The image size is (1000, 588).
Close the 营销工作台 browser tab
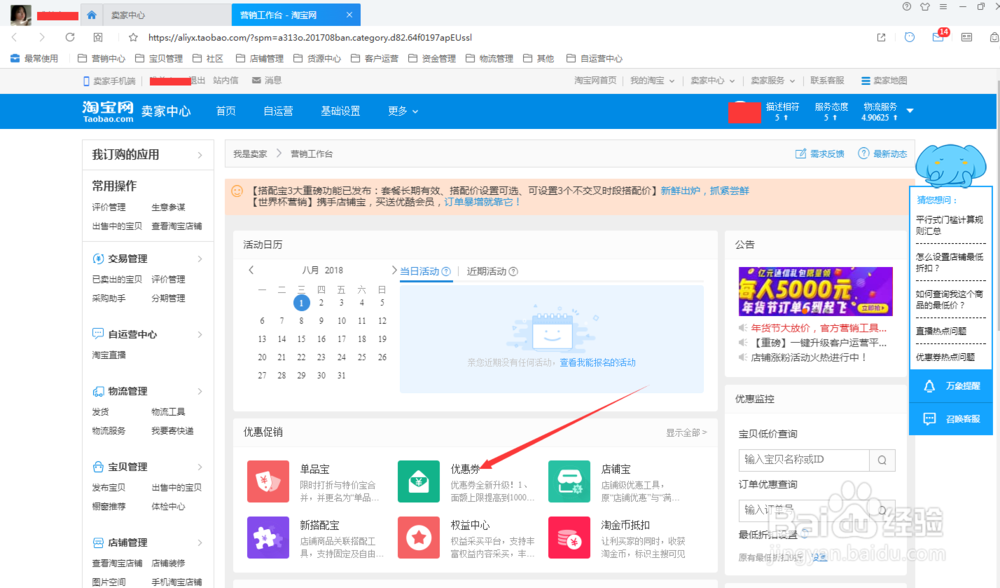(x=349, y=15)
